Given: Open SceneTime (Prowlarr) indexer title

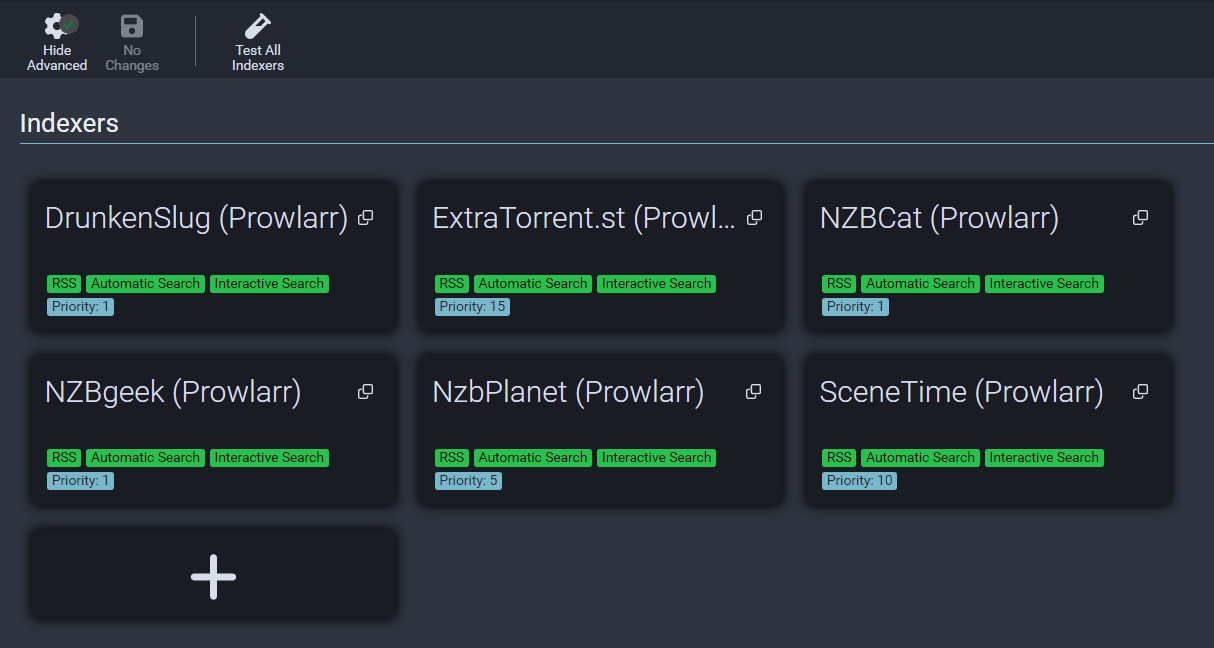Looking at the screenshot, I should (x=961, y=393).
